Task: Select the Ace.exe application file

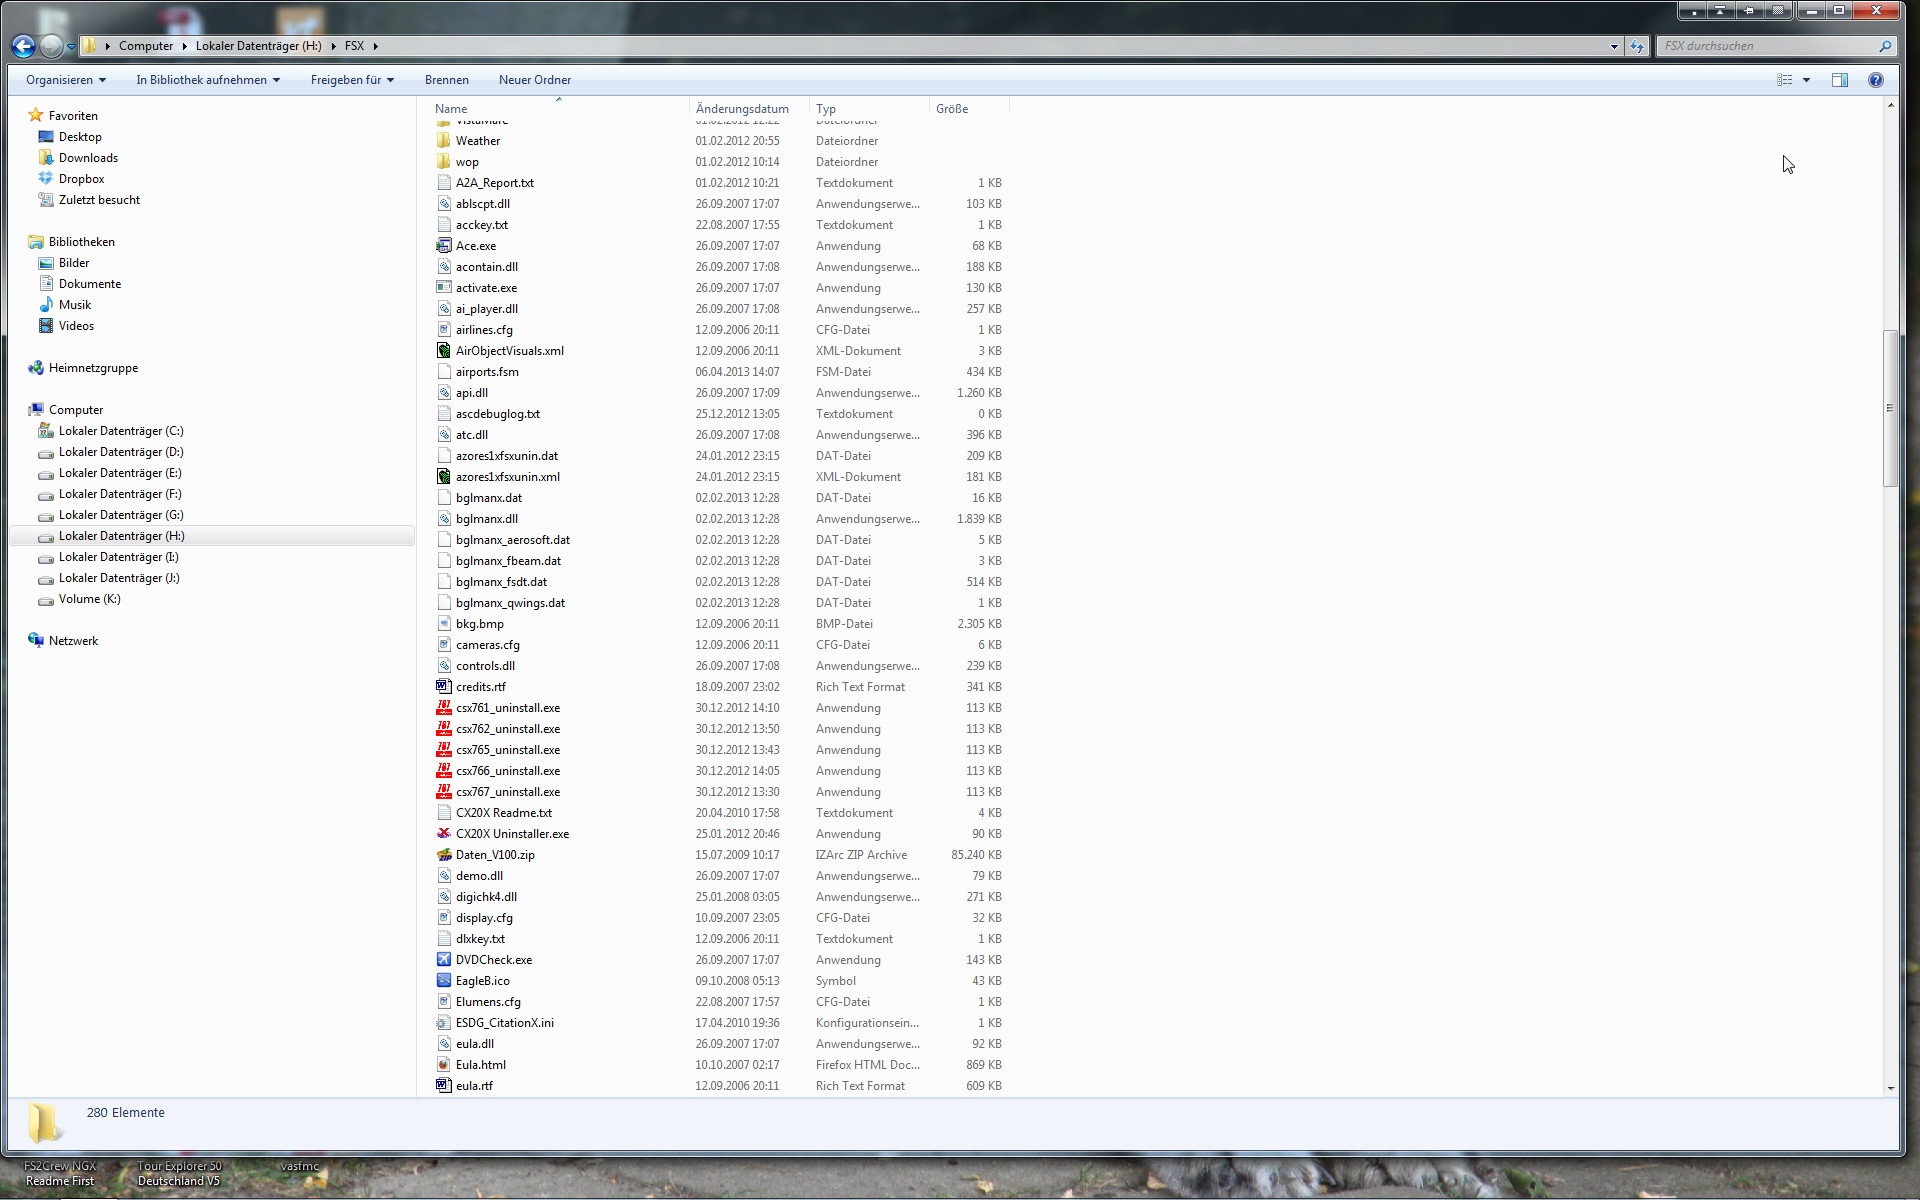Action: tap(475, 246)
